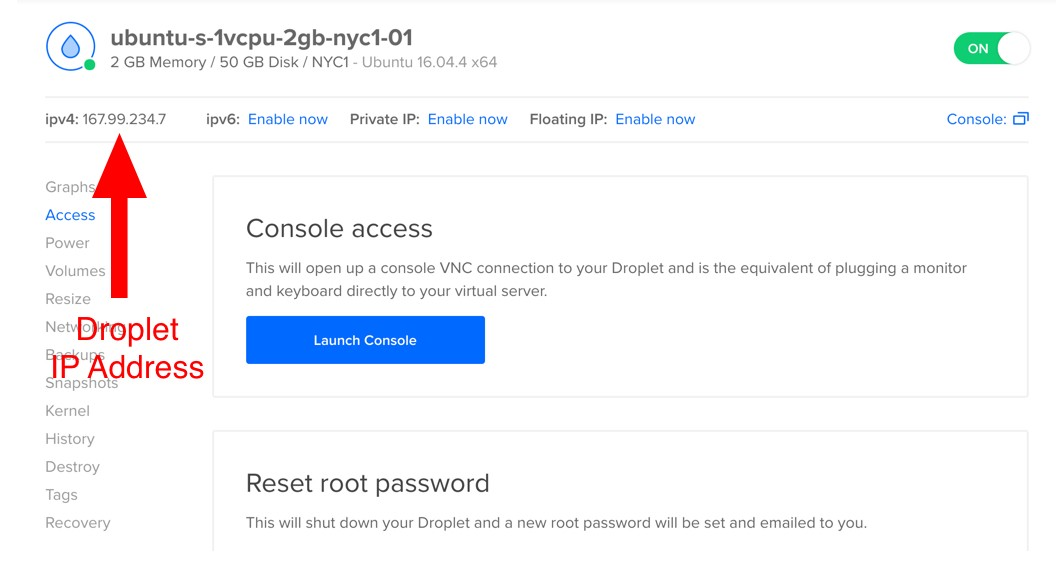
Task: Enable Private IP now
Action: point(467,119)
